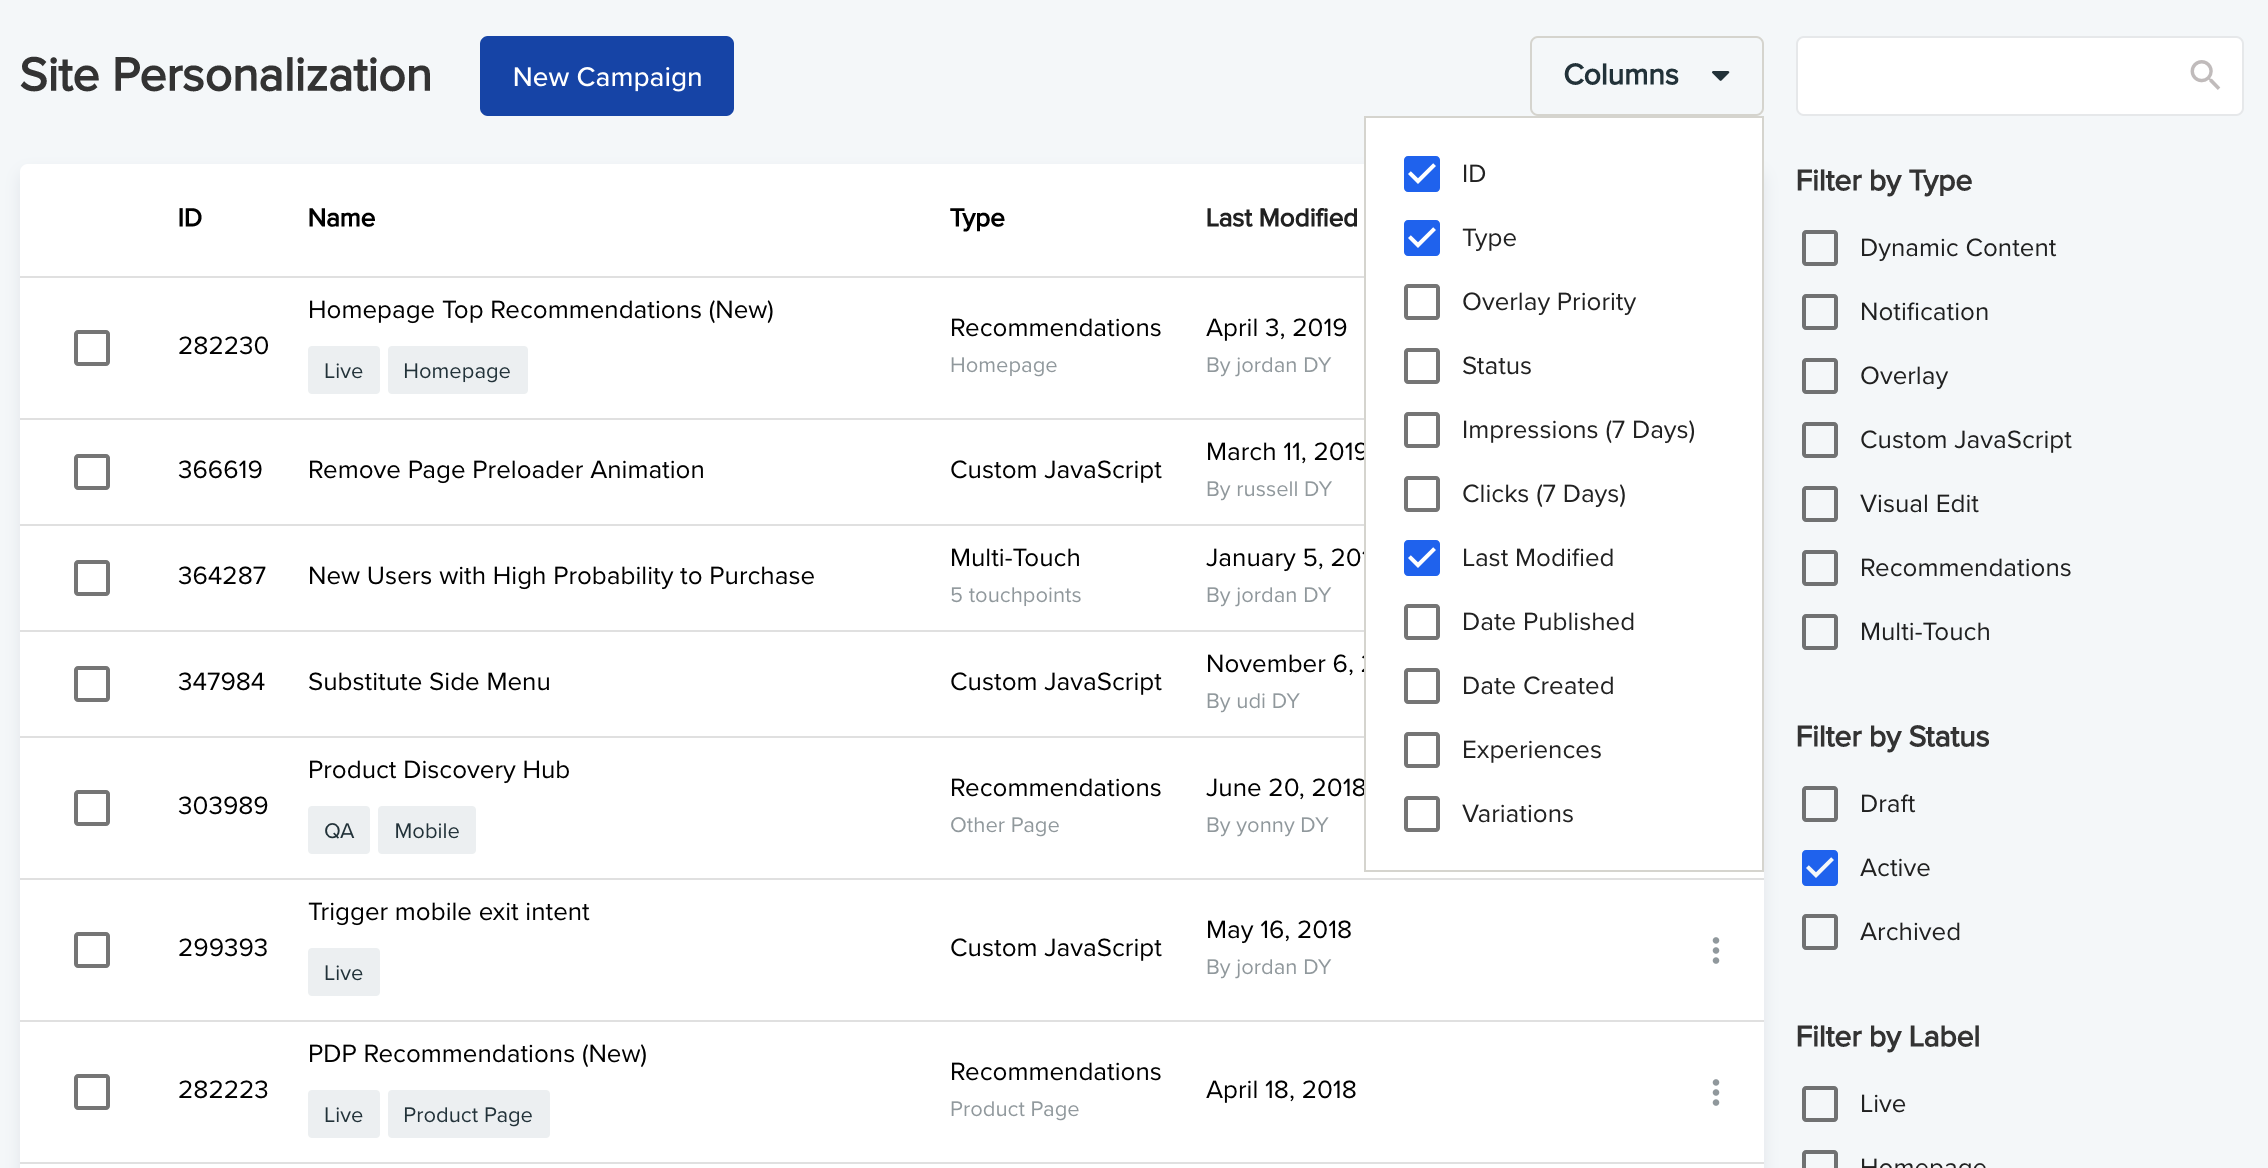Check the Dynamic Content type filter
This screenshot has width=2268, height=1168.
coord(1819,247)
